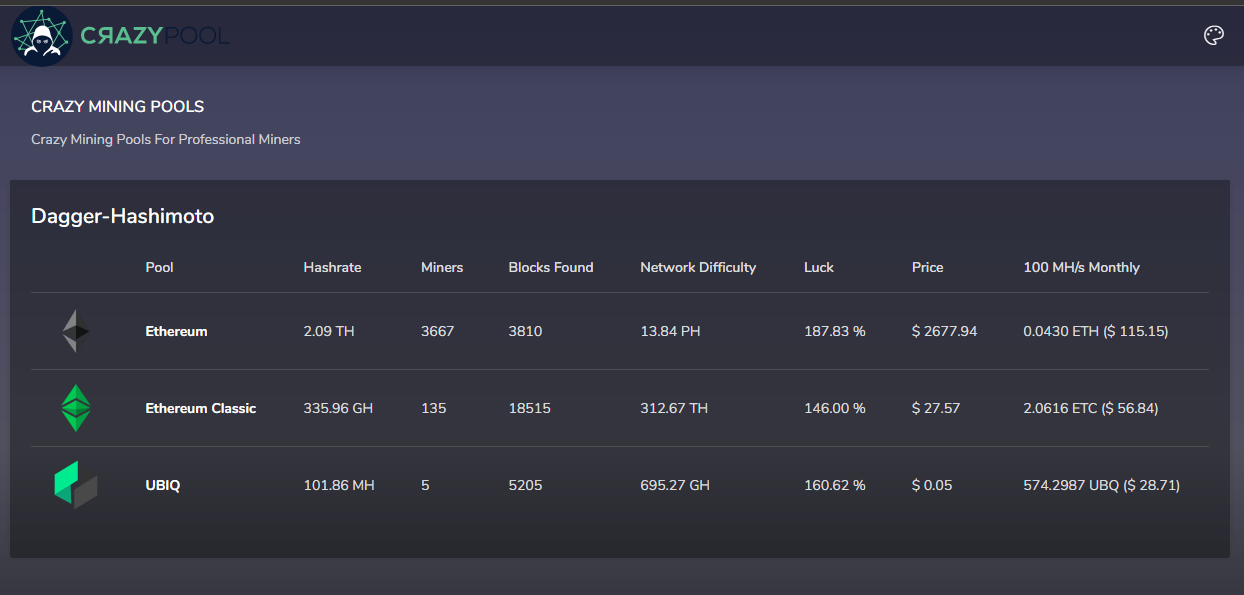This screenshot has height=595, width=1244.
Task: Click the Dagger-Hashimoto section heading
Action: coord(122,216)
